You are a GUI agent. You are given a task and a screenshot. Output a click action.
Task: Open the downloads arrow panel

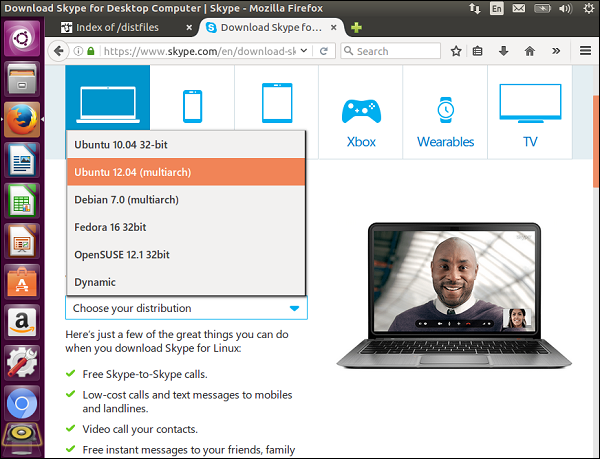tap(504, 51)
